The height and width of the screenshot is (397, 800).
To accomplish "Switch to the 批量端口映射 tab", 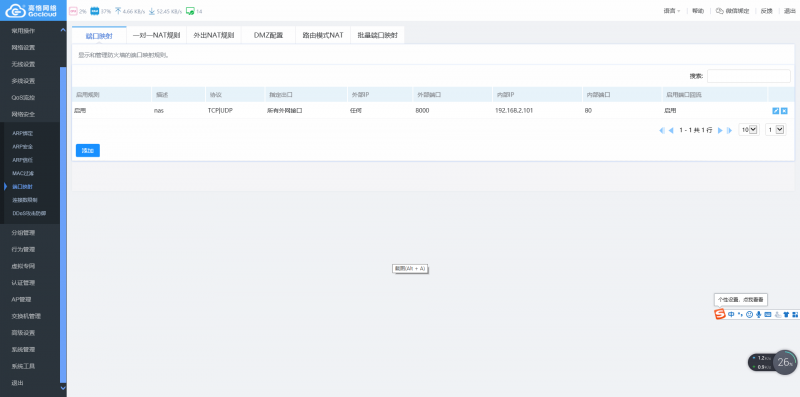I will click(x=378, y=35).
